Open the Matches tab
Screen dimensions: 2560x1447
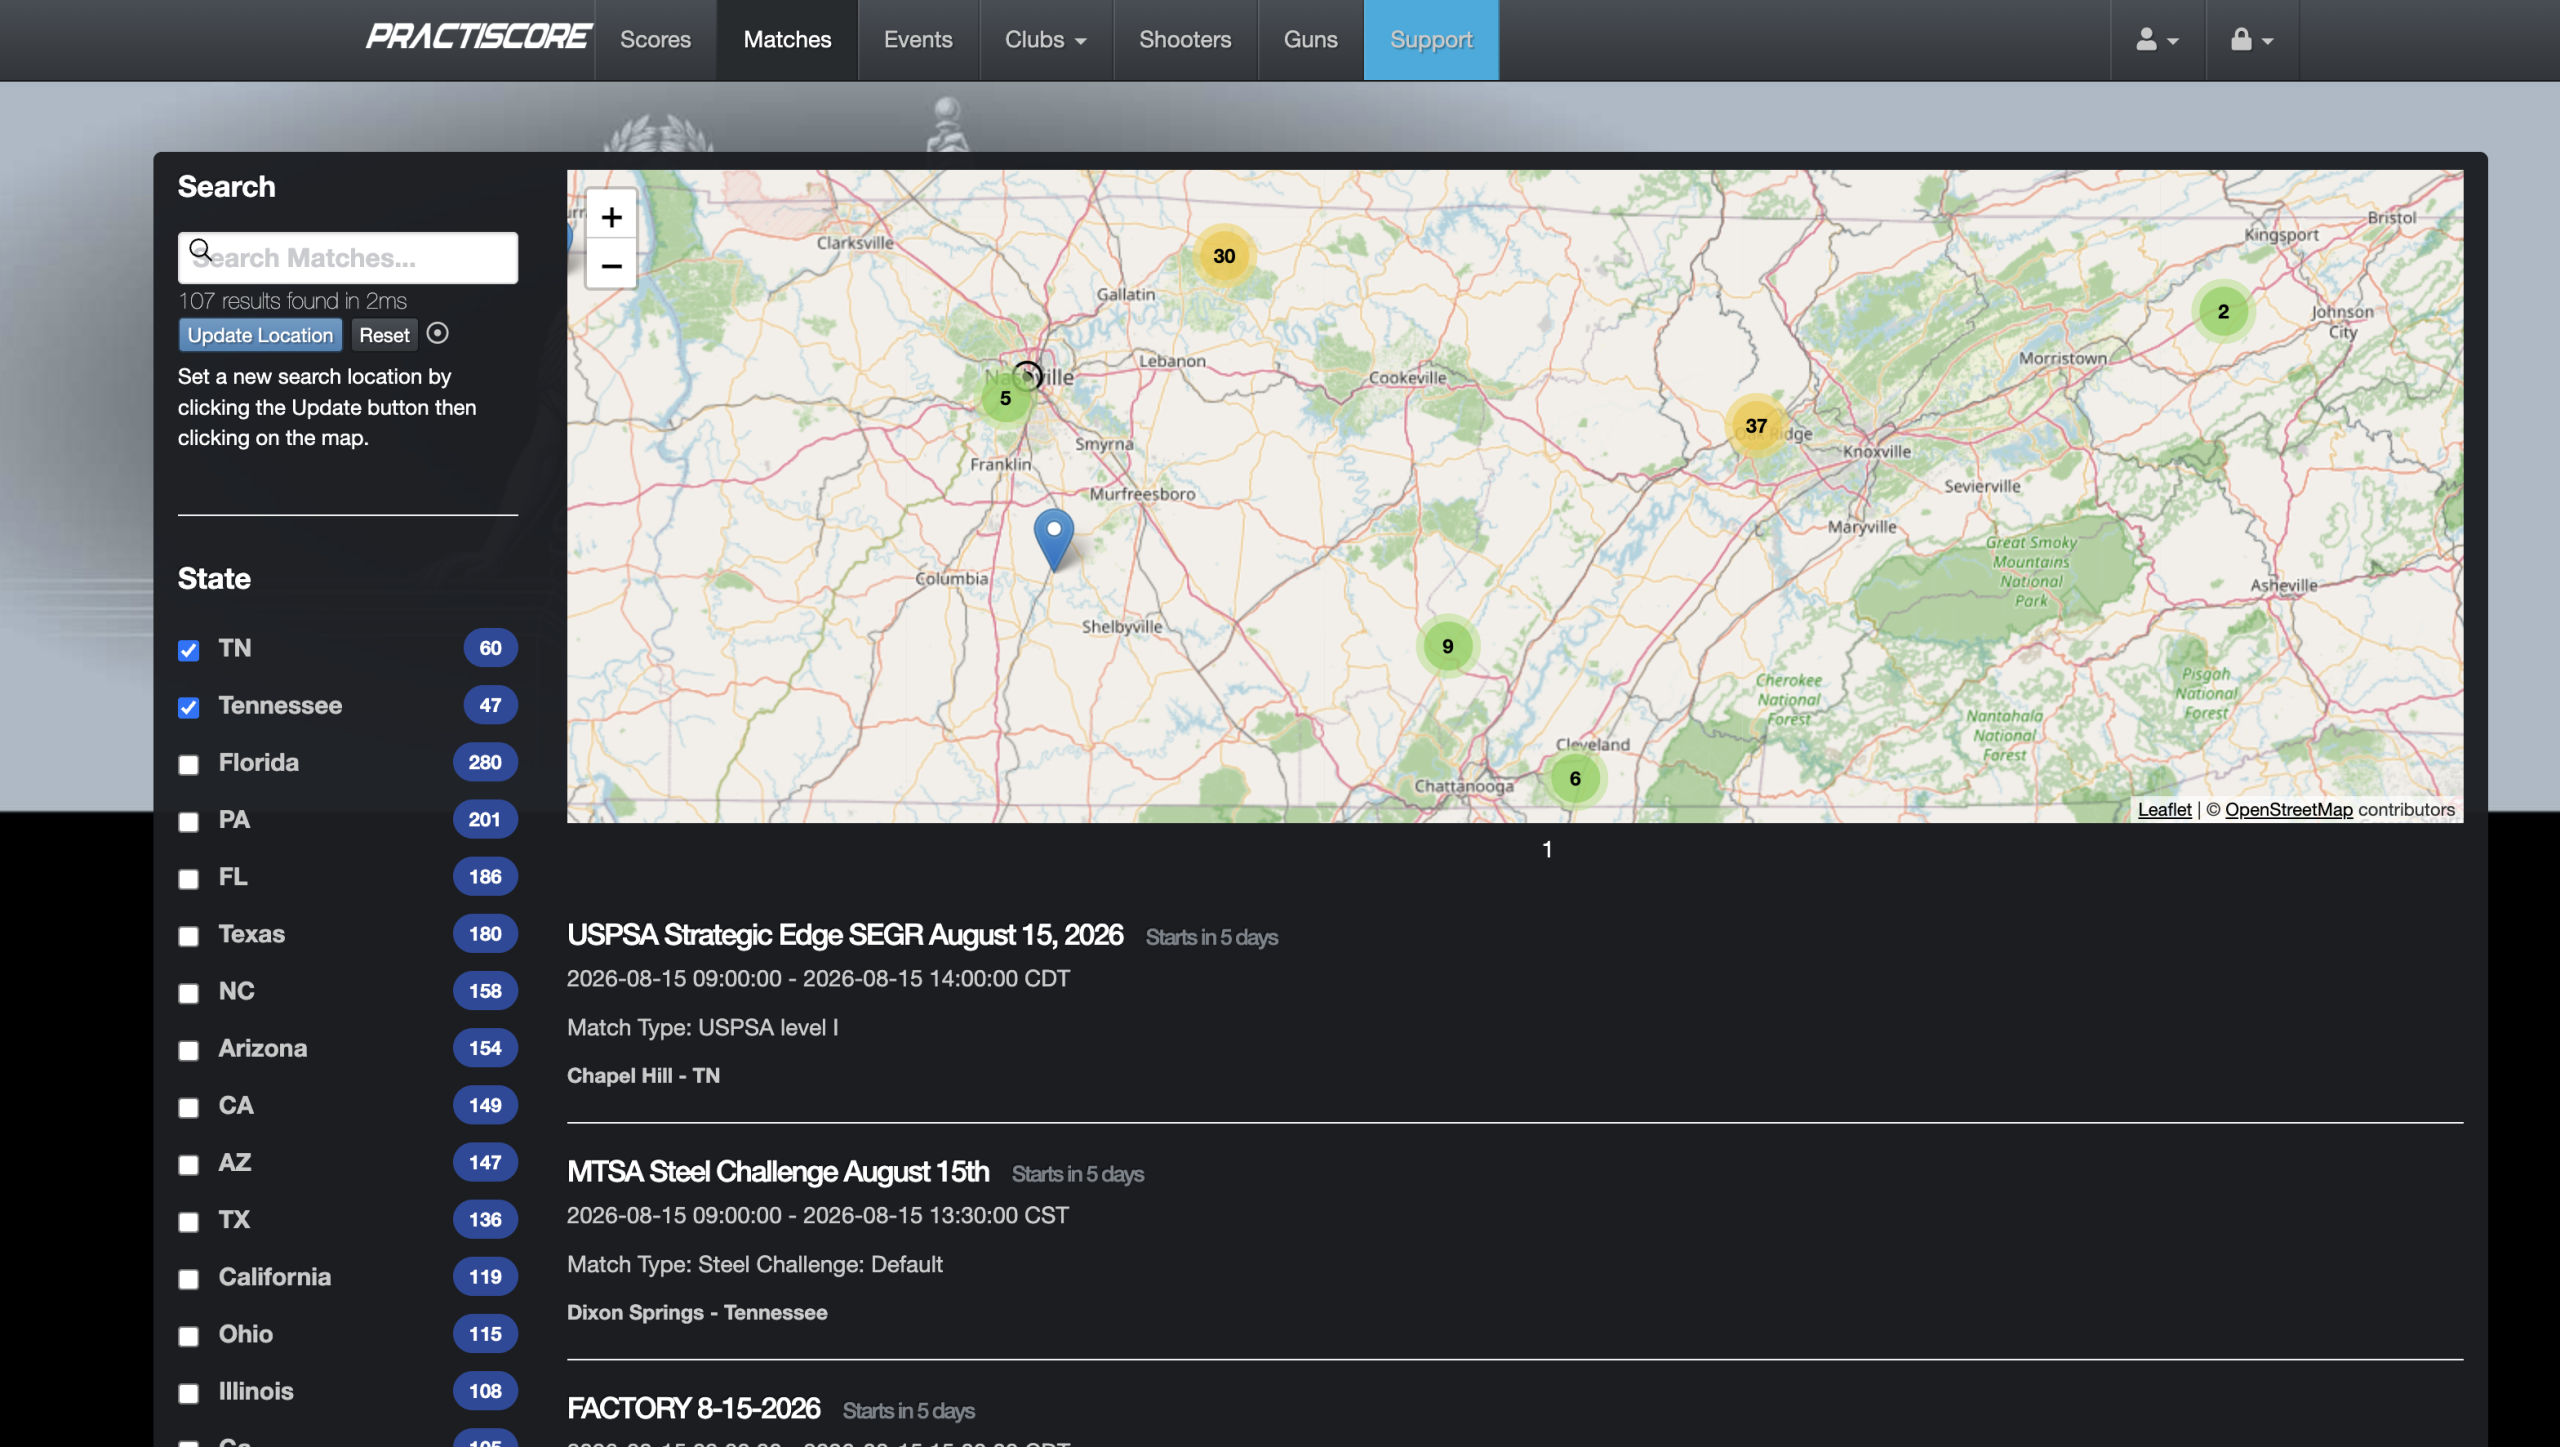point(787,40)
